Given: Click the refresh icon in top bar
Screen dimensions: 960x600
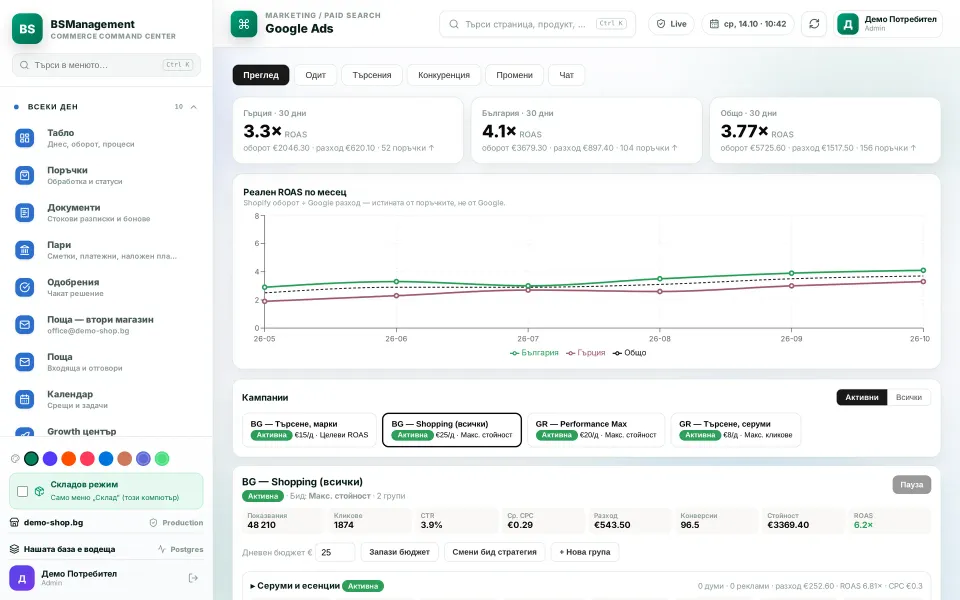Looking at the screenshot, I should [814, 24].
